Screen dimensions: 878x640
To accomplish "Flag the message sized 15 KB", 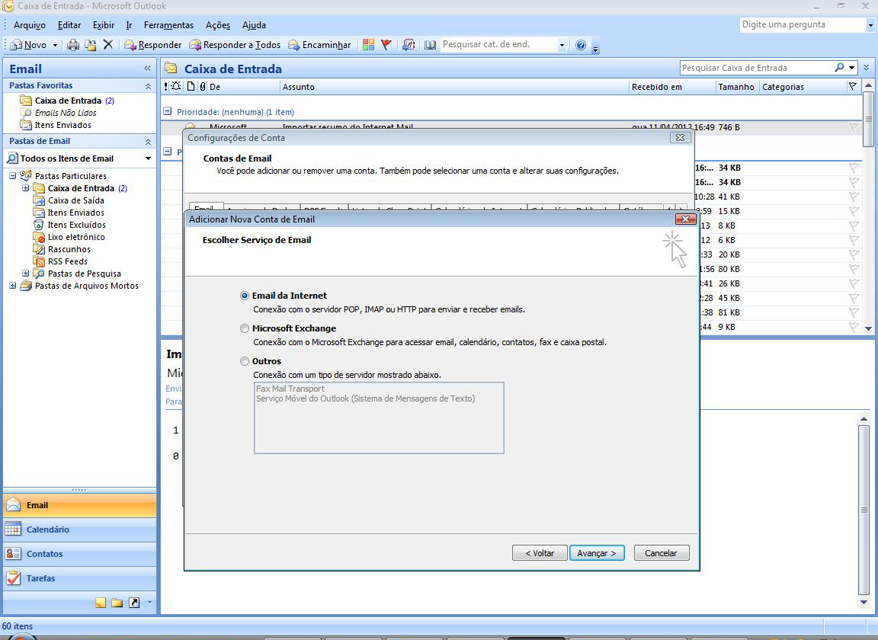I will [853, 212].
